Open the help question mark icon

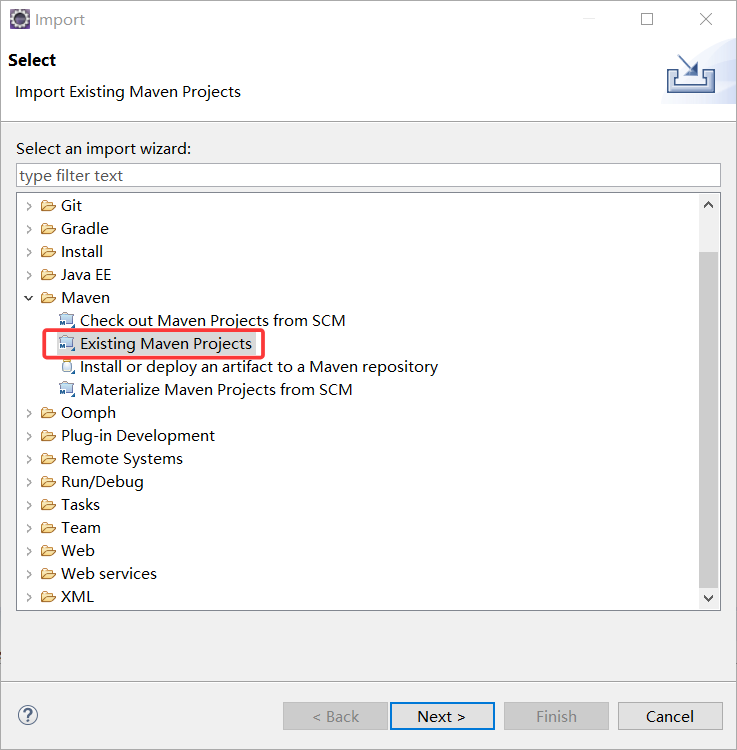28,716
